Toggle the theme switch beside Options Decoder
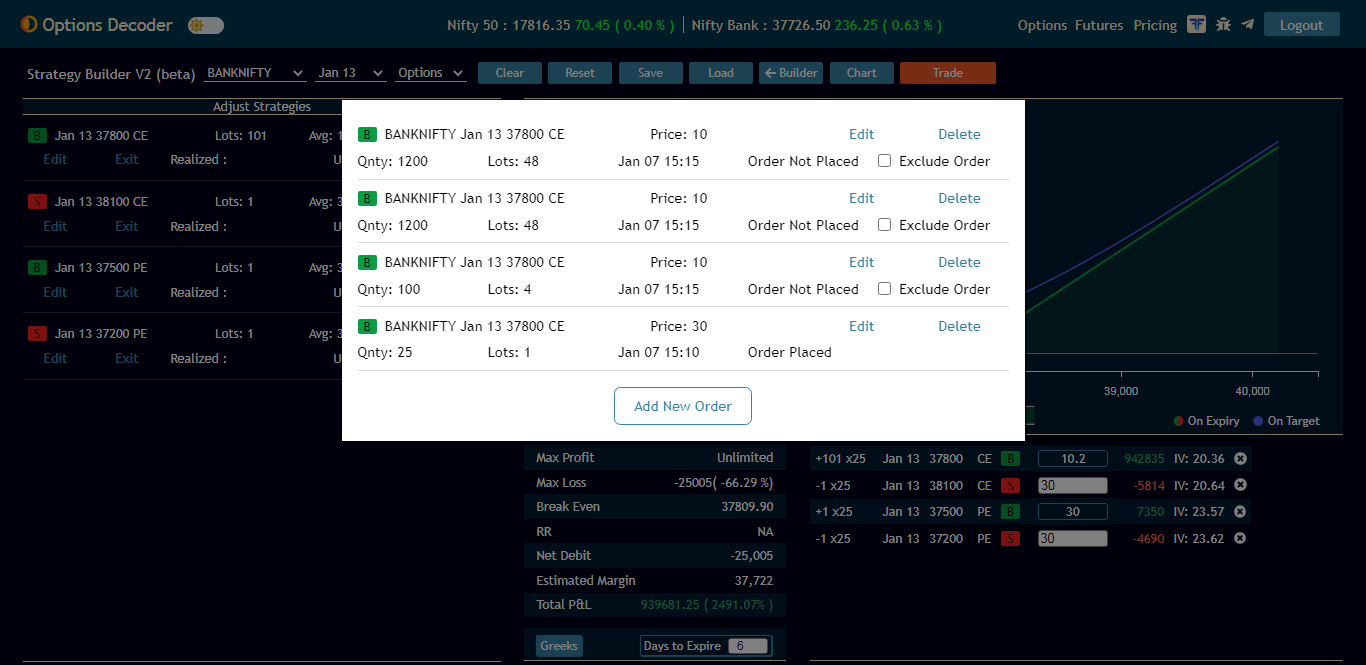The width and height of the screenshot is (1366, 665). pyautogui.click(x=206, y=25)
